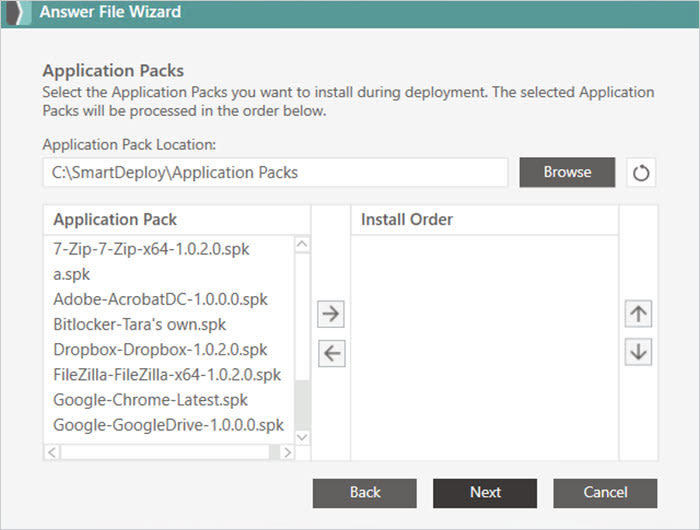Cancel the Answer File Wizard
The image size is (700, 530).
[x=605, y=493]
